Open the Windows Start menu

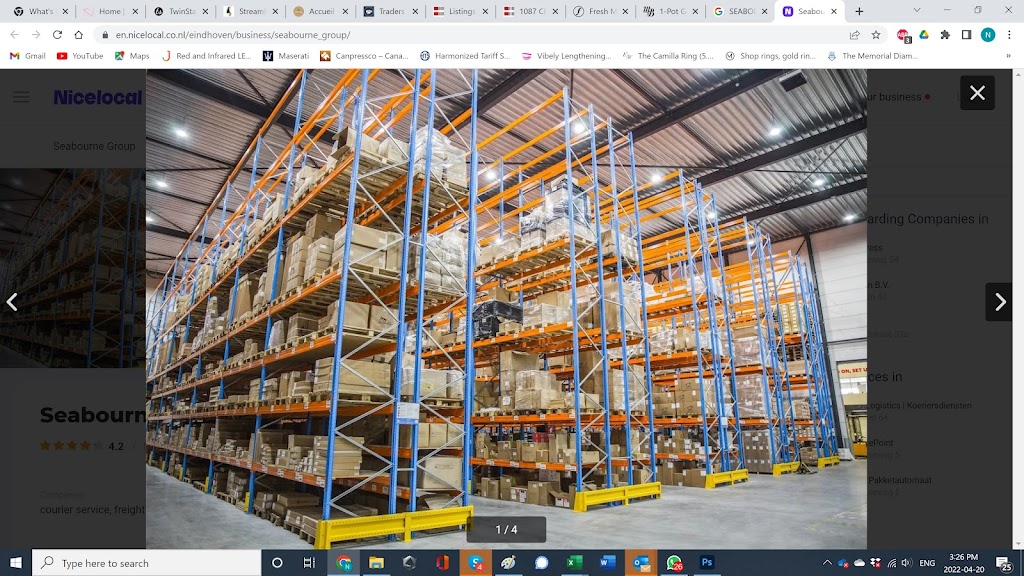click(16, 563)
